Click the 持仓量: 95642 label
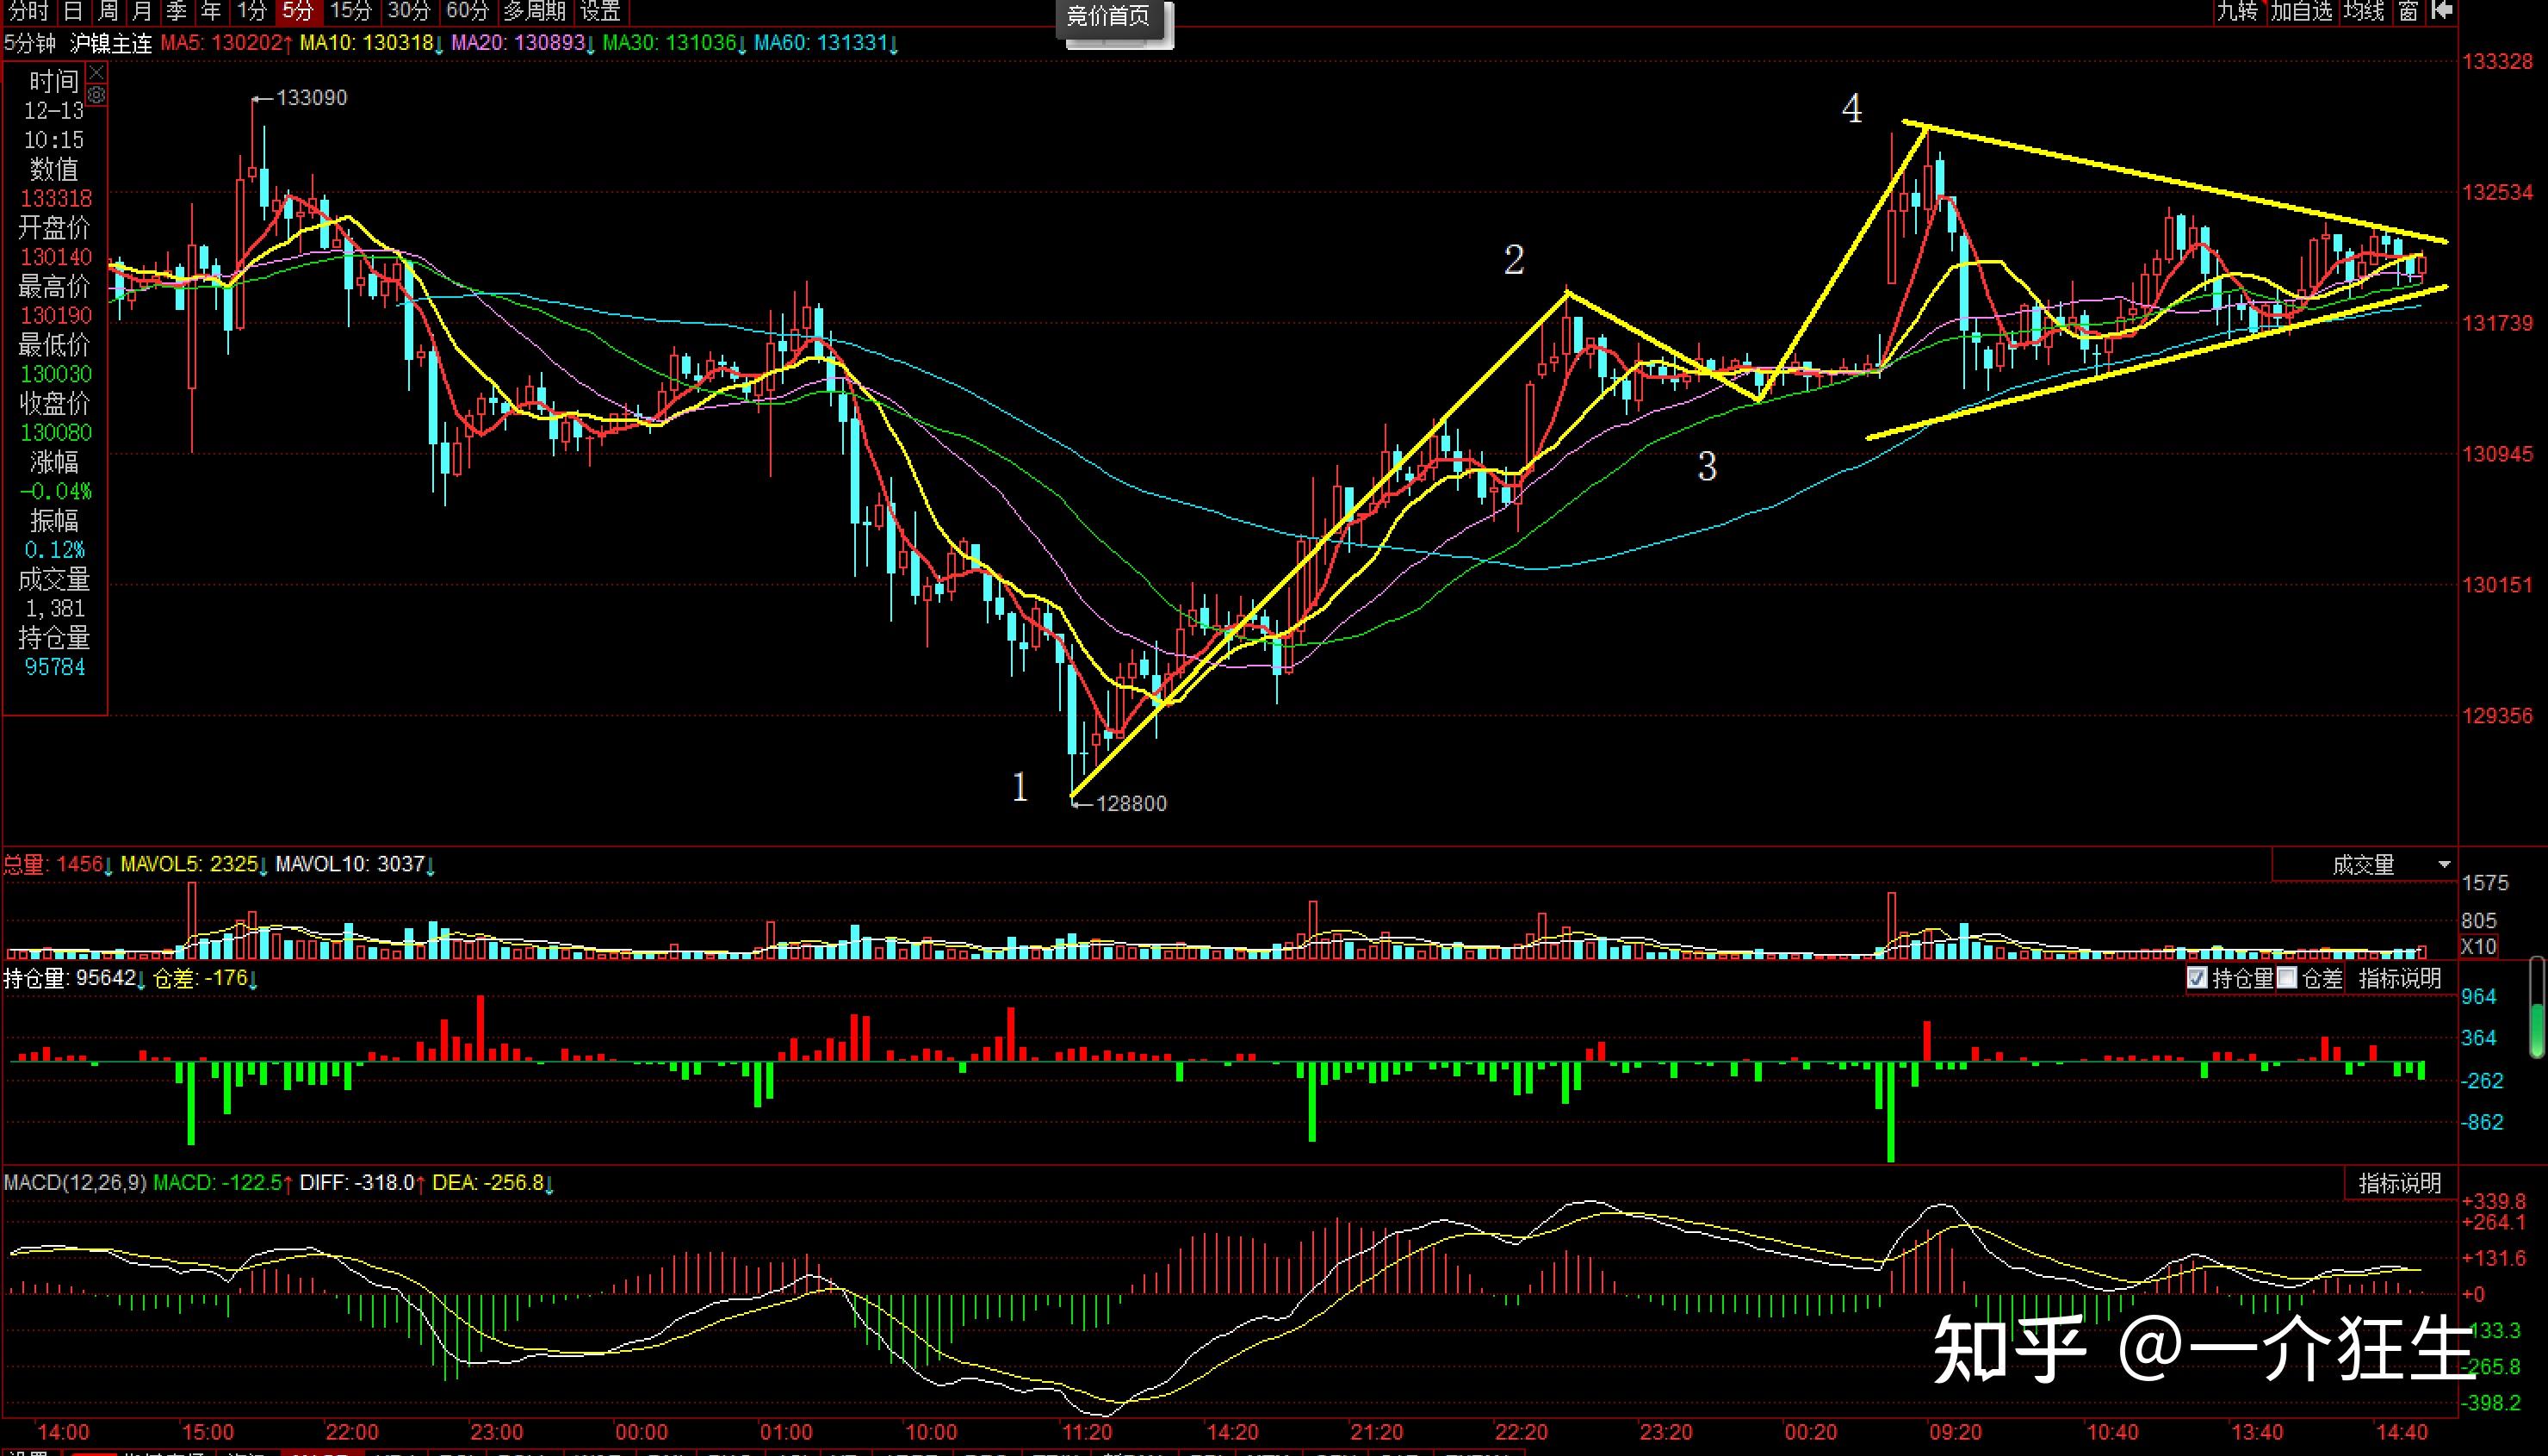 pyautogui.click(x=75, y=978)
